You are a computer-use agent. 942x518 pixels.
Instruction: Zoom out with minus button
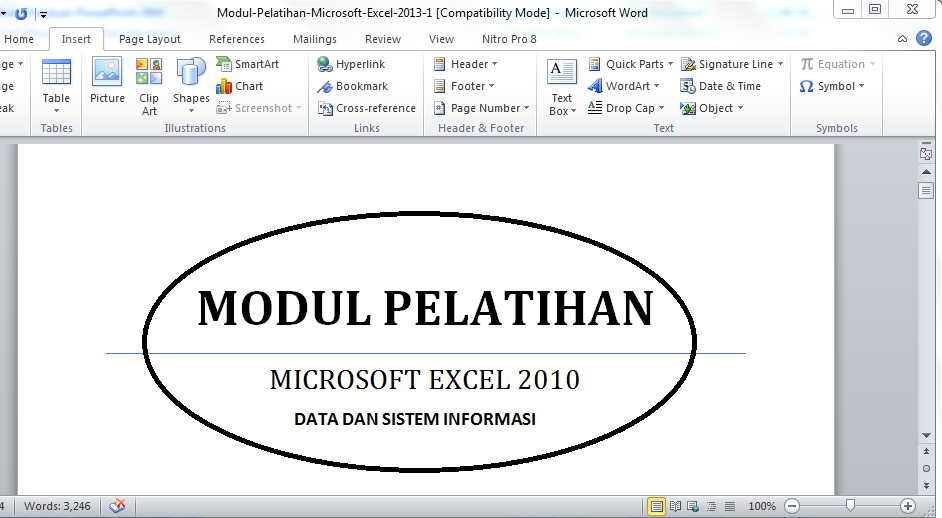click(x=792, y=506)
